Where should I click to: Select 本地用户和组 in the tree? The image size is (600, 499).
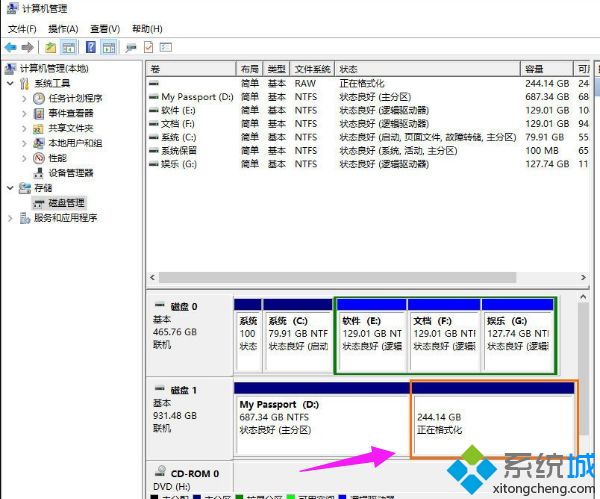[75, 143]
